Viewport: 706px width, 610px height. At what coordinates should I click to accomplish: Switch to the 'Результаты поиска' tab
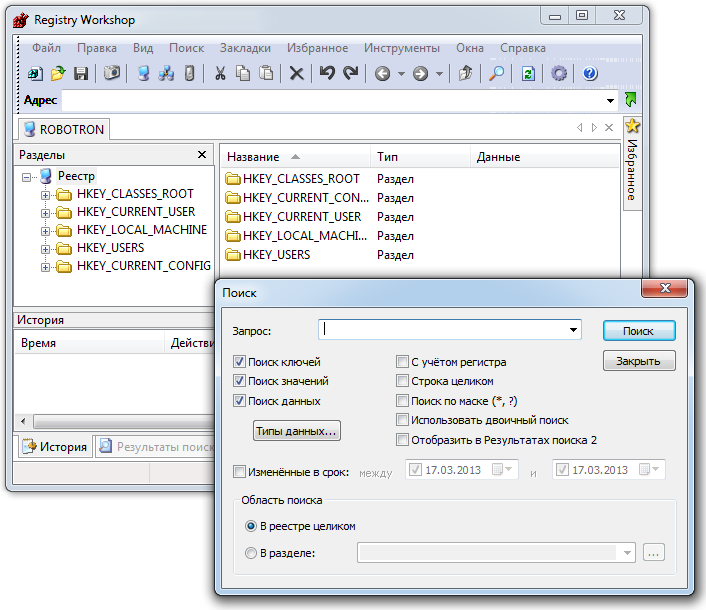pyautogui.click(x=155, y=447)
